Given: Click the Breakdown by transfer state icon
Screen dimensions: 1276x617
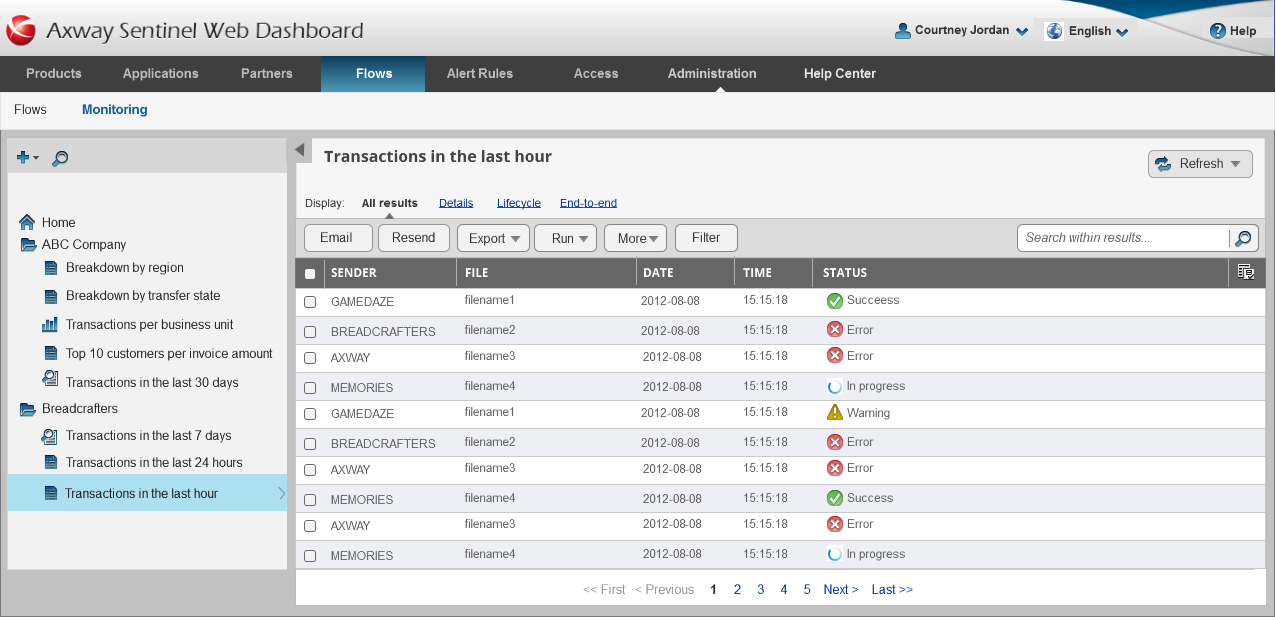Looking at the screenshot, I should tap(51, 297).
